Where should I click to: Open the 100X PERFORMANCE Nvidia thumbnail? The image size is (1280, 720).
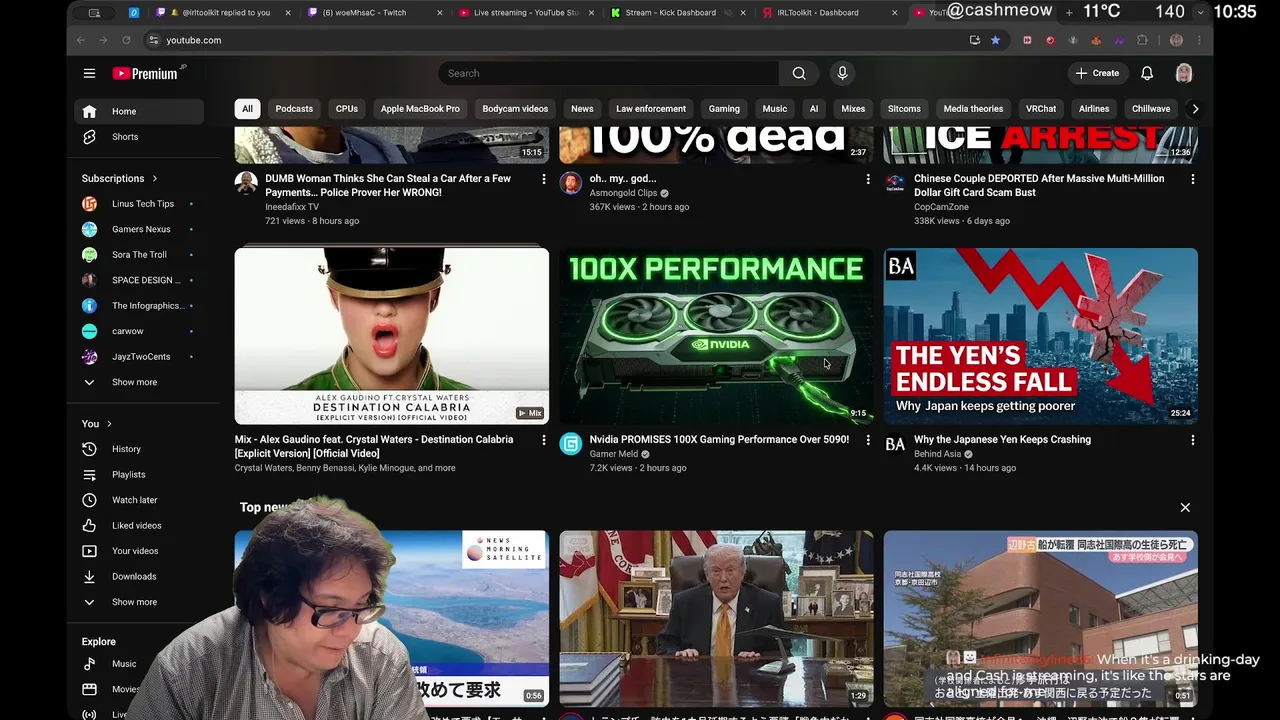716,336
